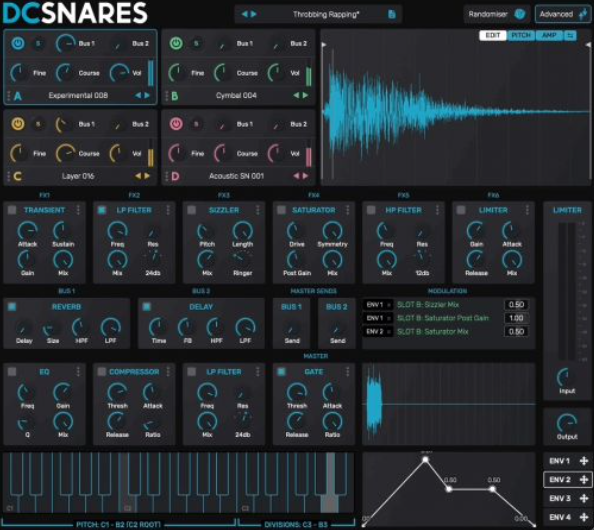Click the layer A Bus 1 knob
This screenshot has height=530, width=594.
[65, 44]
